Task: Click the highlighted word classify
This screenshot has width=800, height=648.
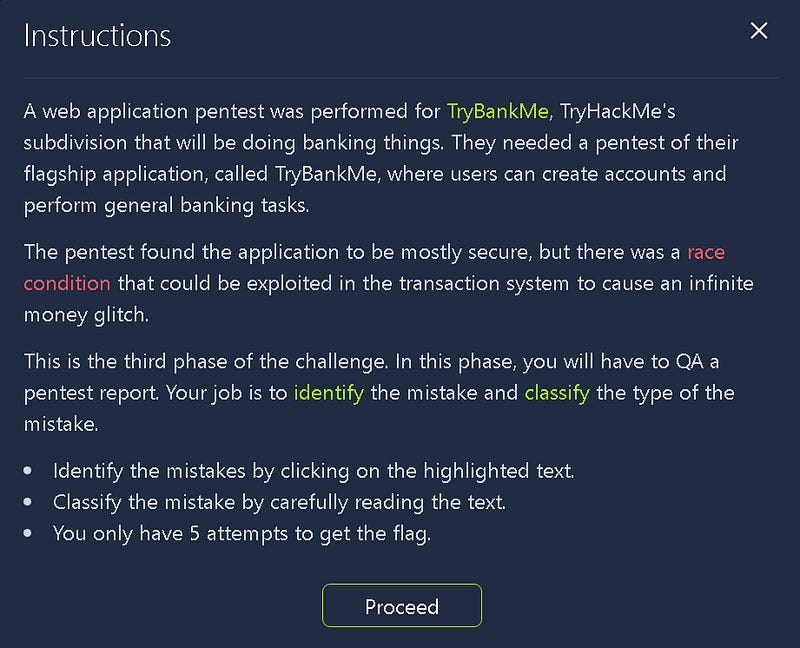Action: pos(558,393)
